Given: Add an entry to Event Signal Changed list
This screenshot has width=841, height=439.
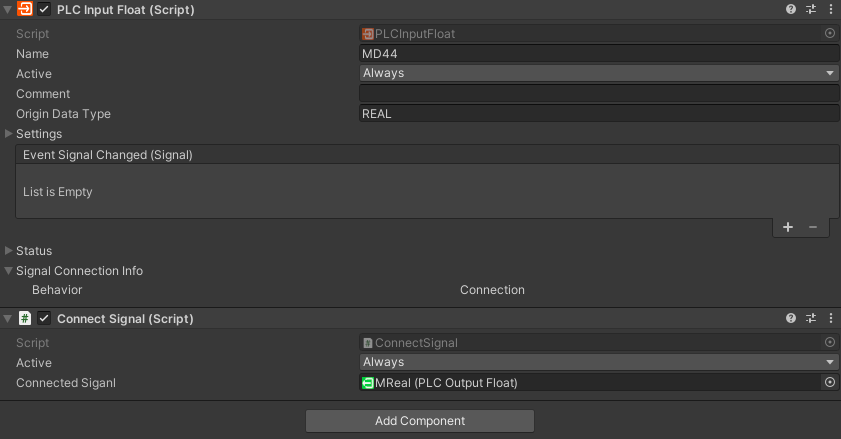Looking at the screenshot, I should coord(788,228).
